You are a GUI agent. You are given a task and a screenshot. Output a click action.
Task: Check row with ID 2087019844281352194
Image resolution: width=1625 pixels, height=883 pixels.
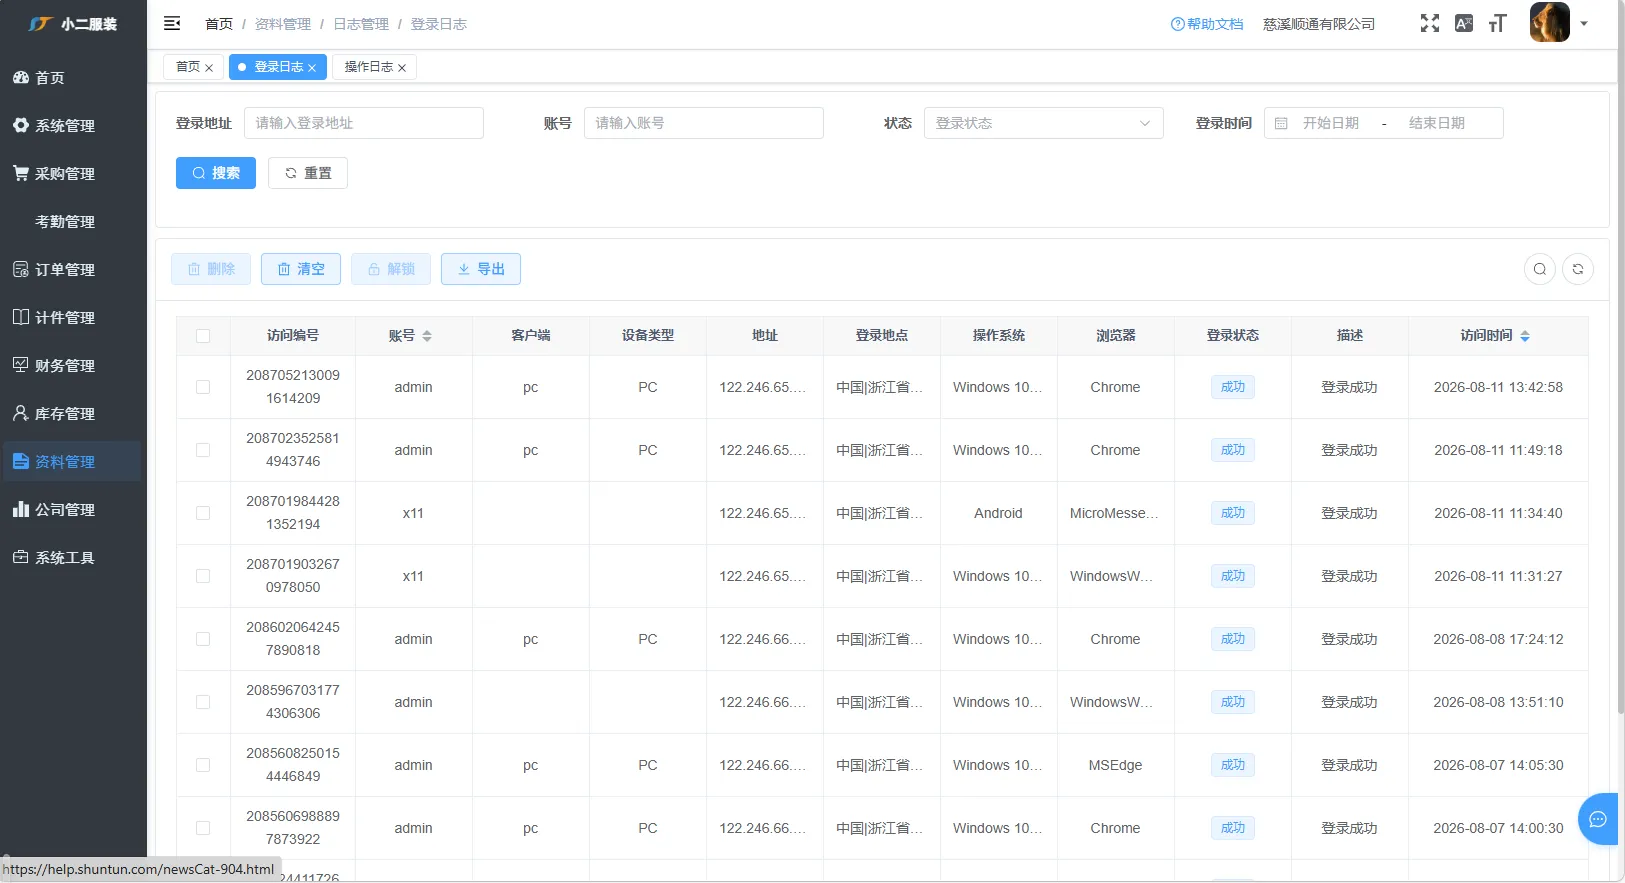click(203, 513)
